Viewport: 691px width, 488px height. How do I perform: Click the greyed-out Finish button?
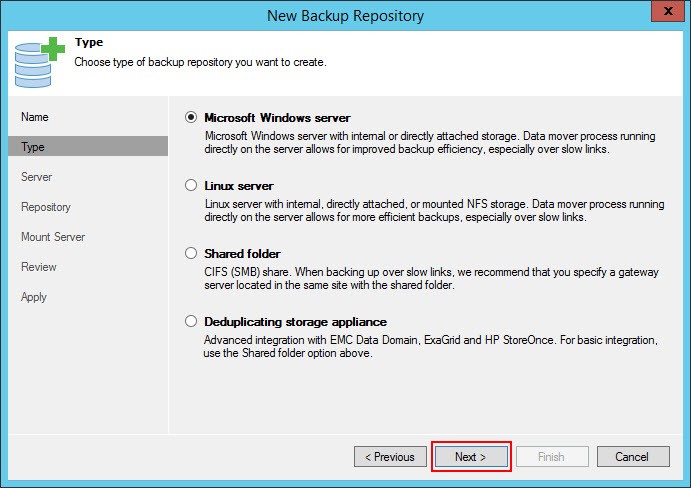tap(552, 457)
